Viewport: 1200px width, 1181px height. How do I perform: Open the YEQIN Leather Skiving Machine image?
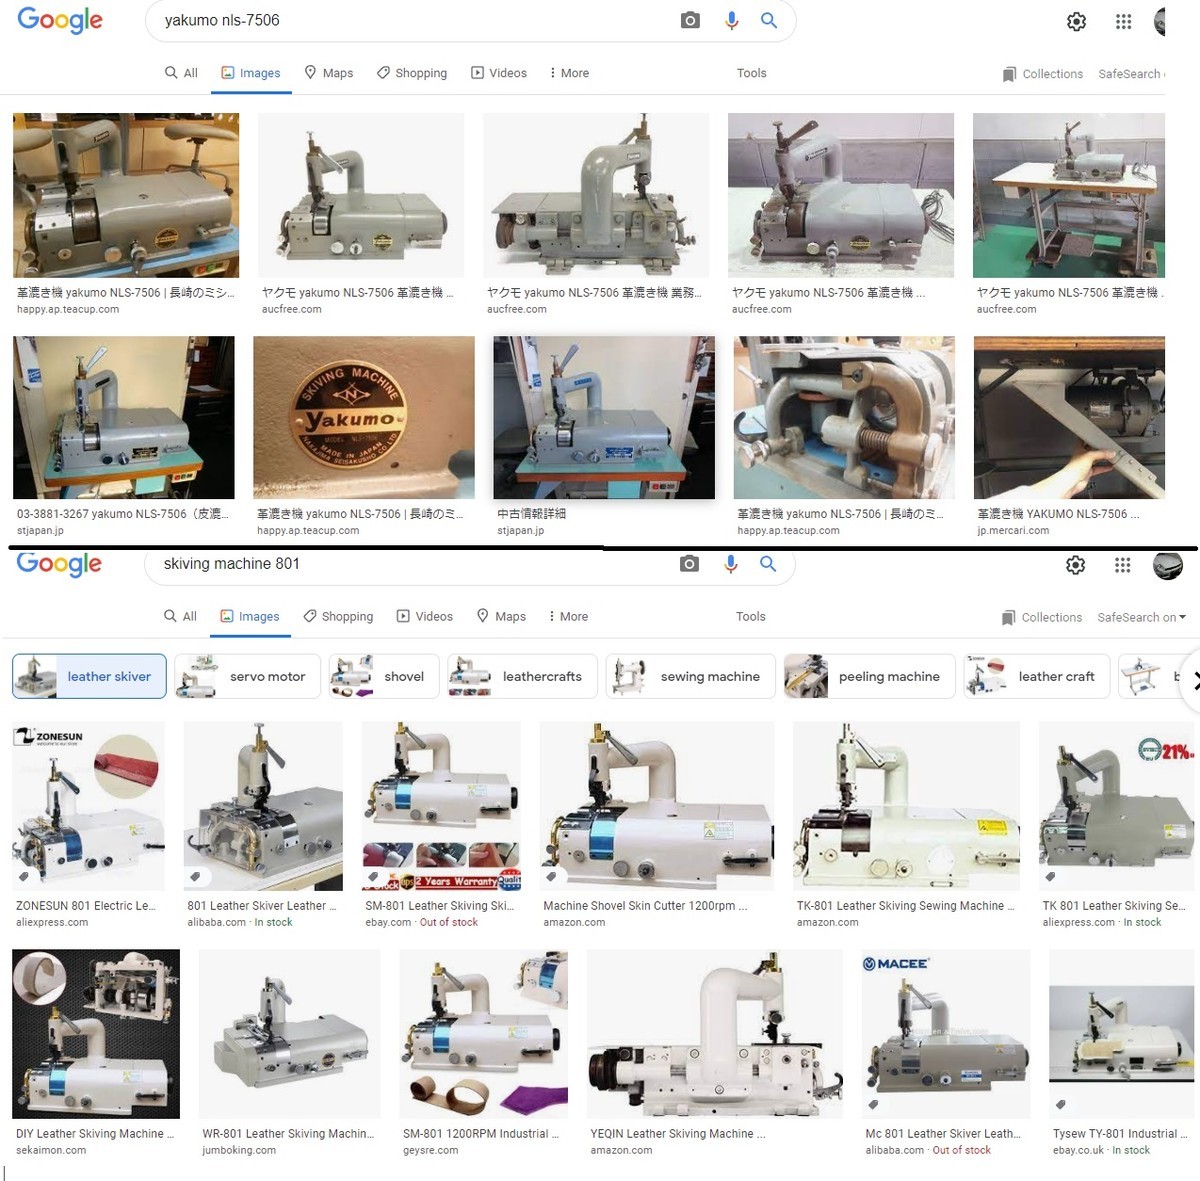point(715,1034)
